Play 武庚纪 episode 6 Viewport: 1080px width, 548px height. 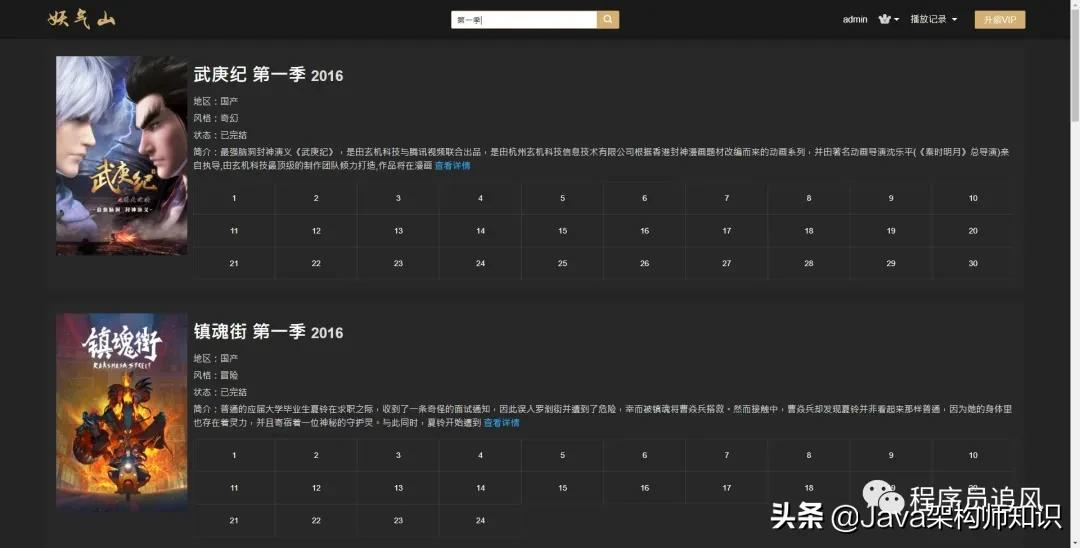click(645, 198)
